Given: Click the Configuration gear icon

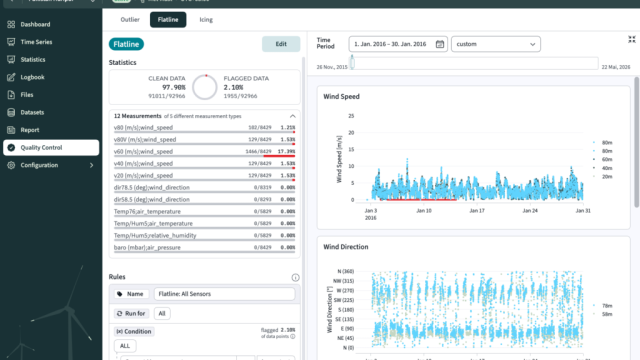Looking at the screenshot, I should pyautogui.click(x=11, y=165).
